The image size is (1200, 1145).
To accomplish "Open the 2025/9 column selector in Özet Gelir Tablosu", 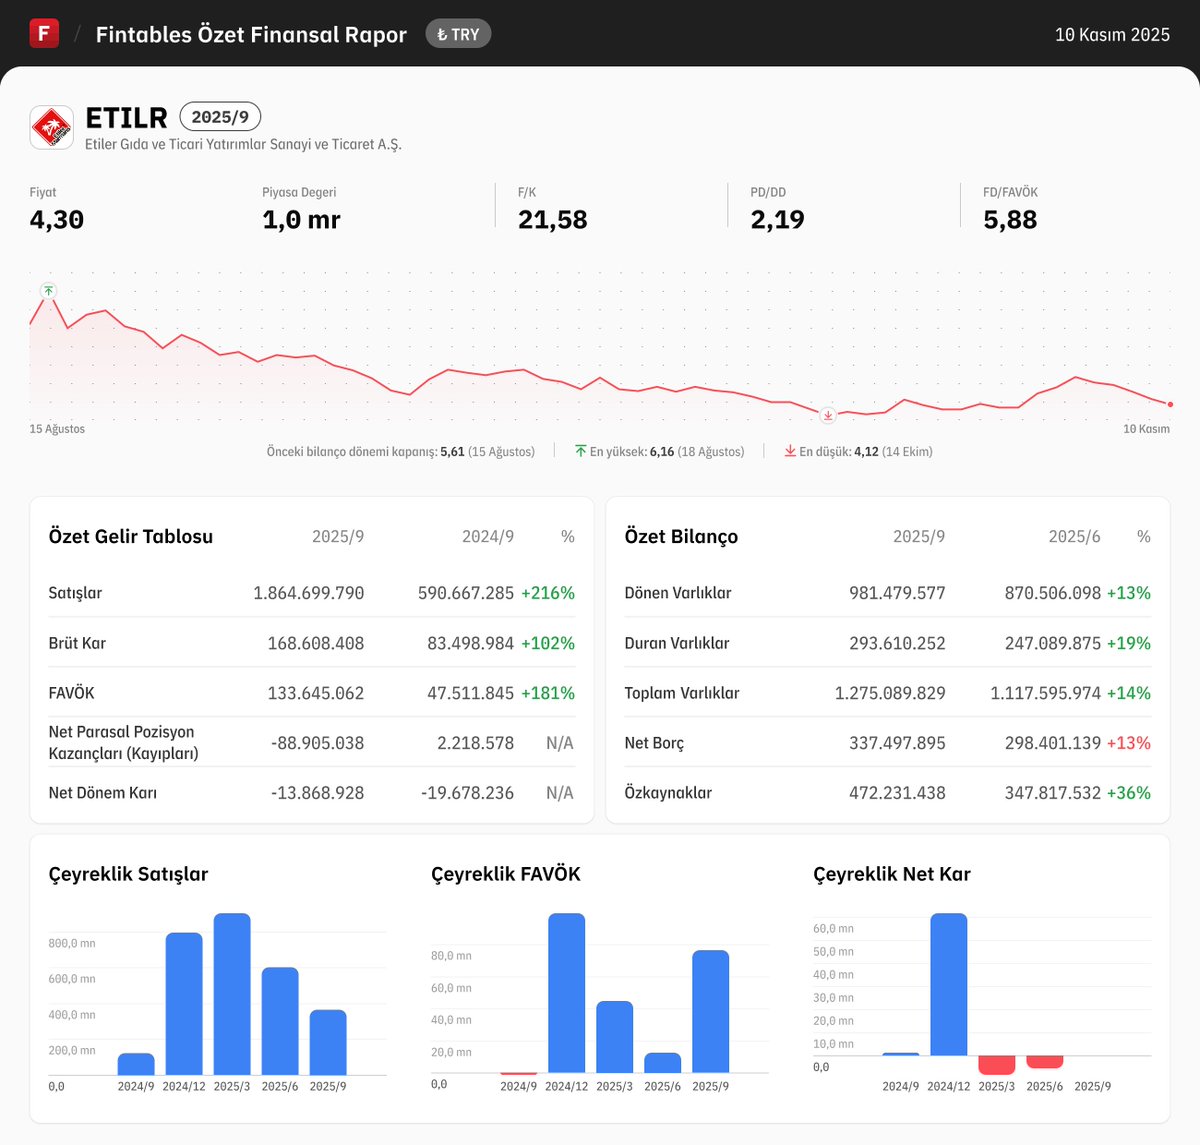I will pos(339,536).
